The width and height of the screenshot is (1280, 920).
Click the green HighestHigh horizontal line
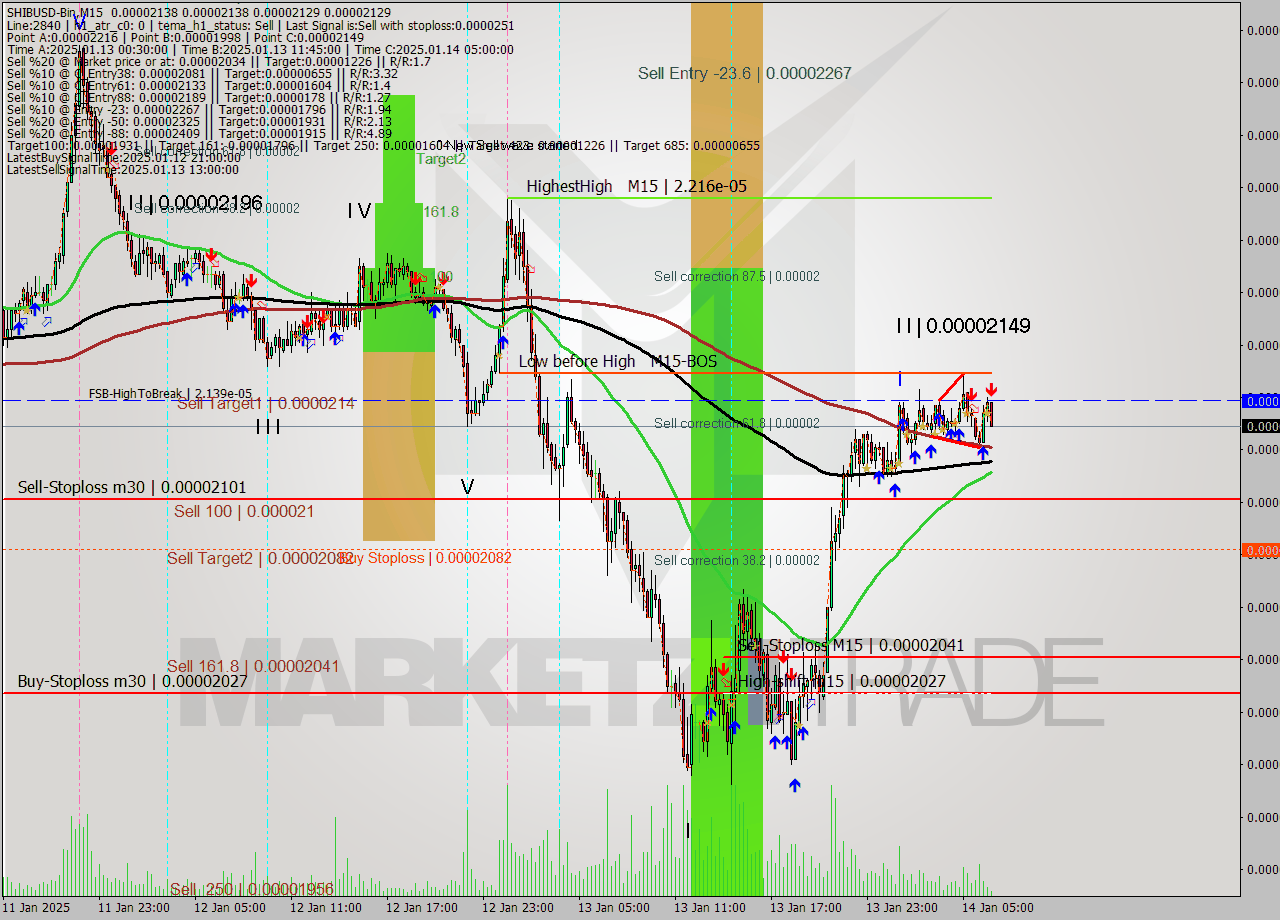click(x=750, y=198)
